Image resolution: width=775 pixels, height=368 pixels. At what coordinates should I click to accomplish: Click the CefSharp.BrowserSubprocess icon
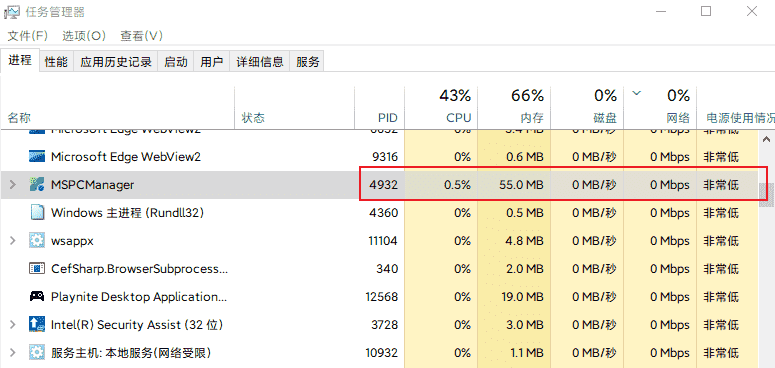point(37,269)
